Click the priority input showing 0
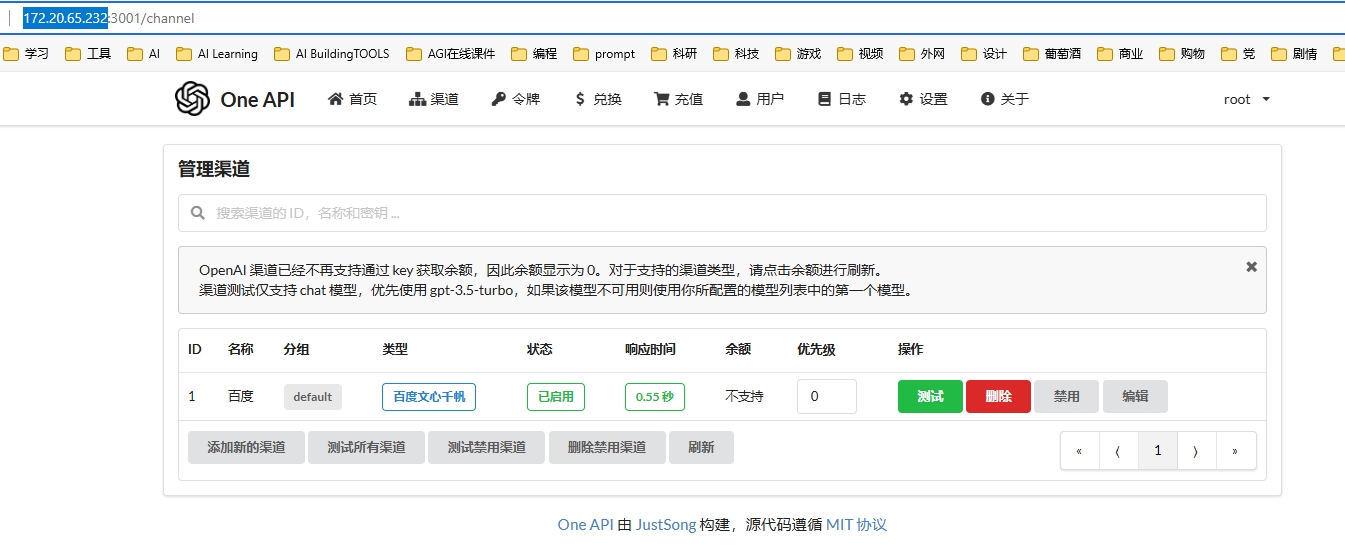 (x=826, y=396)
